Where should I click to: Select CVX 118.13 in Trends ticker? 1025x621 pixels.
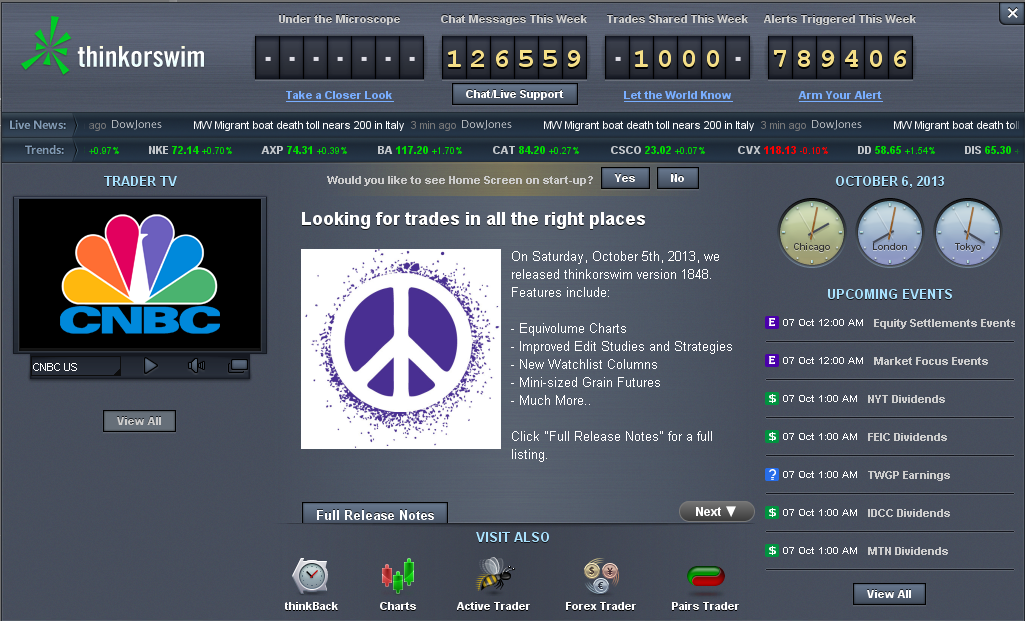782,150
